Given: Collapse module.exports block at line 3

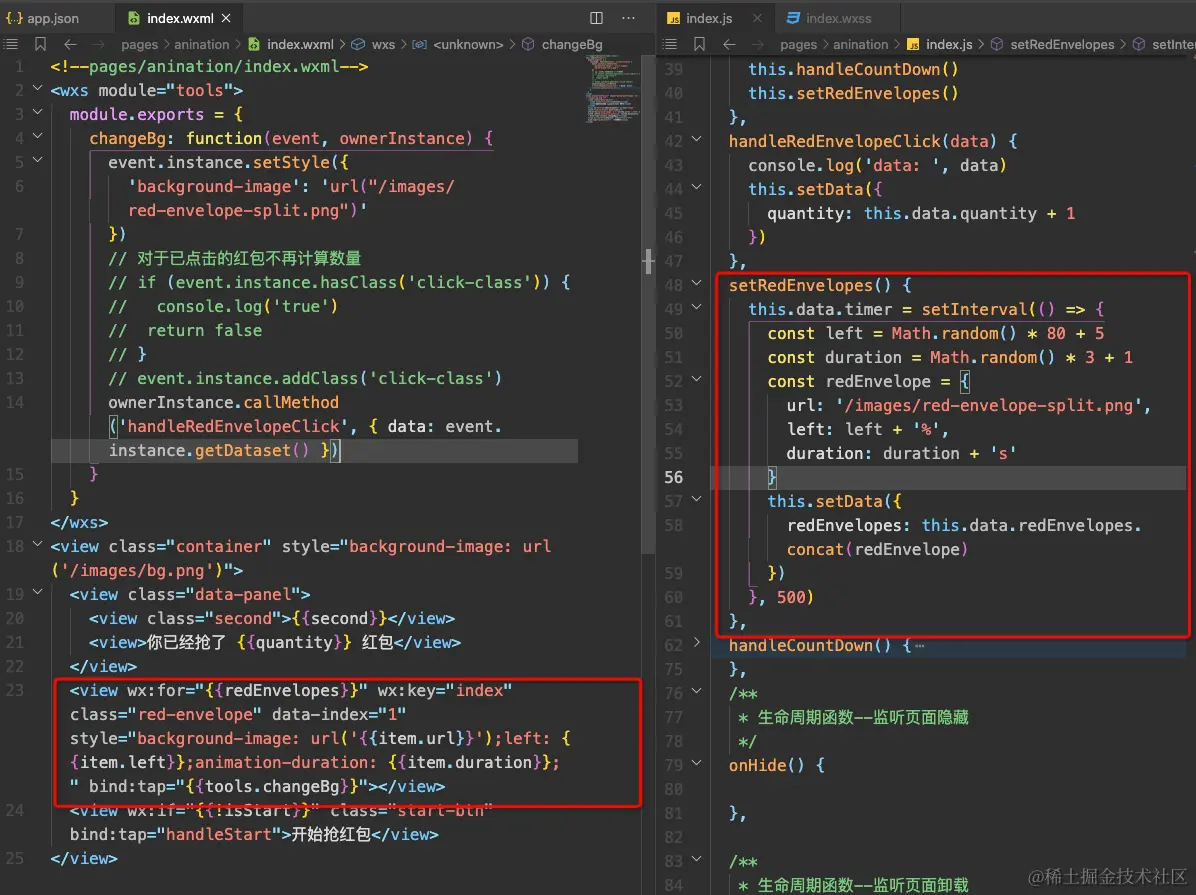Looking at the screenshot, I should point(37,112).
